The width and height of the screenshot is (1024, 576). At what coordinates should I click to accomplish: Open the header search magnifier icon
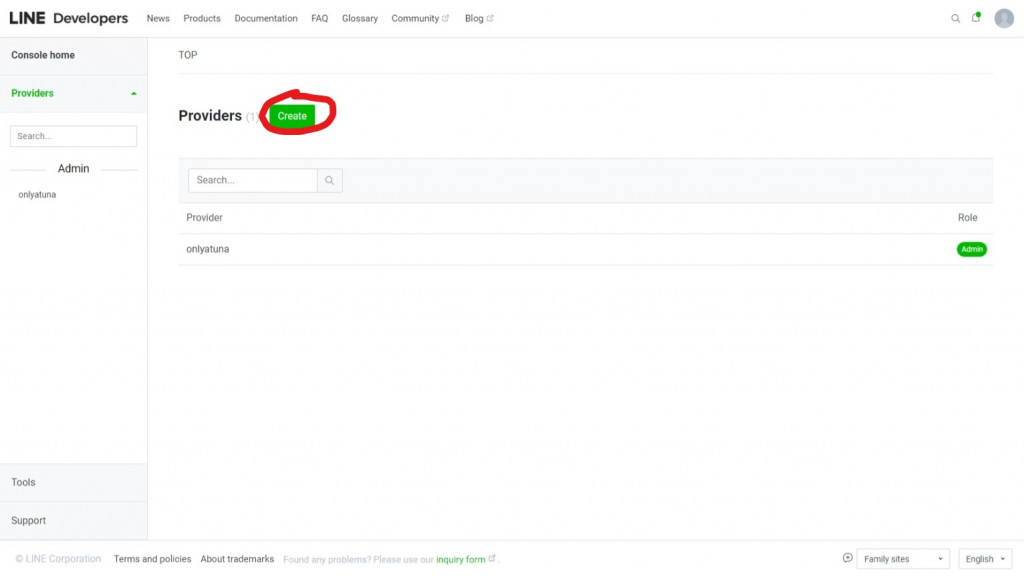(955, 18)
